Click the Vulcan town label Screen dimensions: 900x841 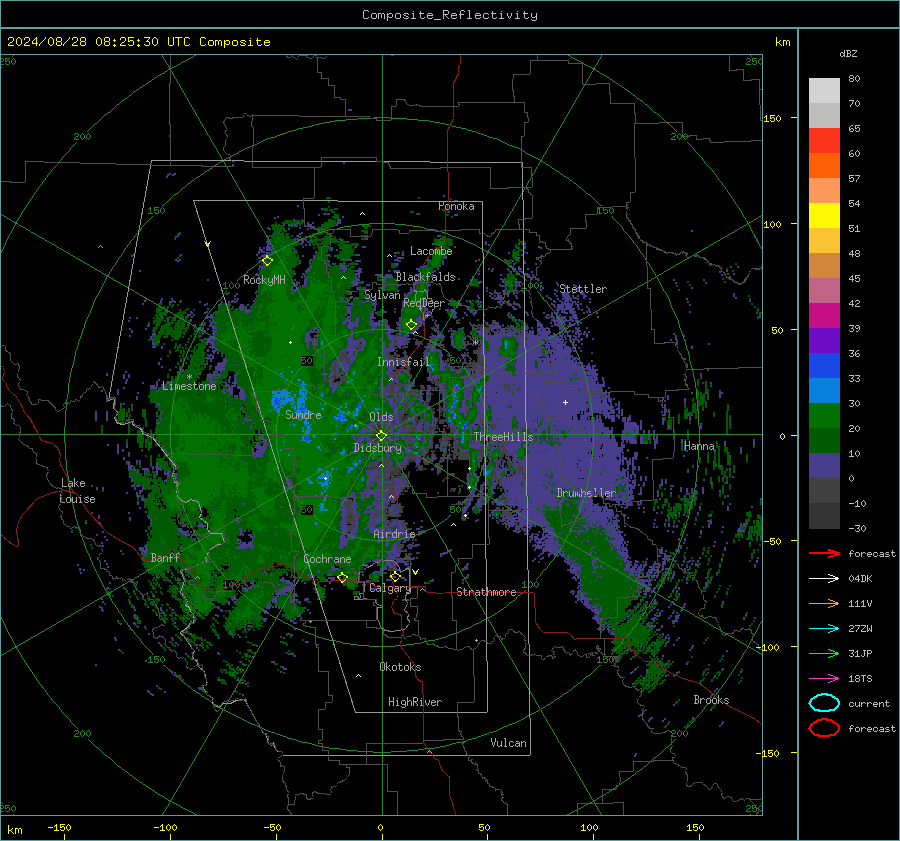[509, 743]
